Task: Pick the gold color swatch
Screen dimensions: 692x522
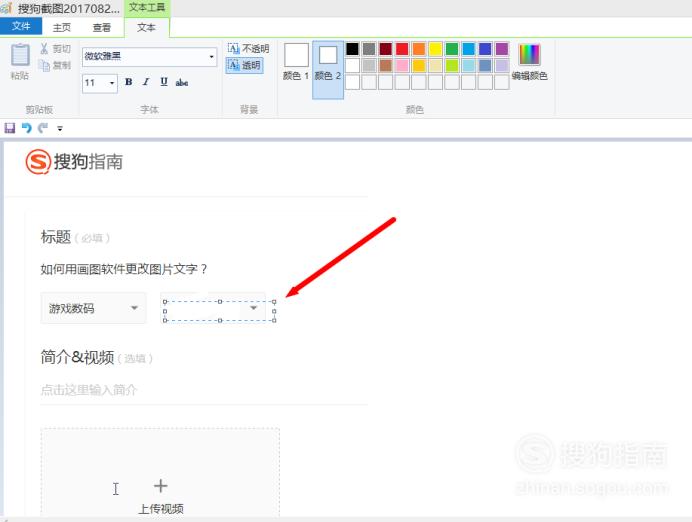Action: click(419, 65)
